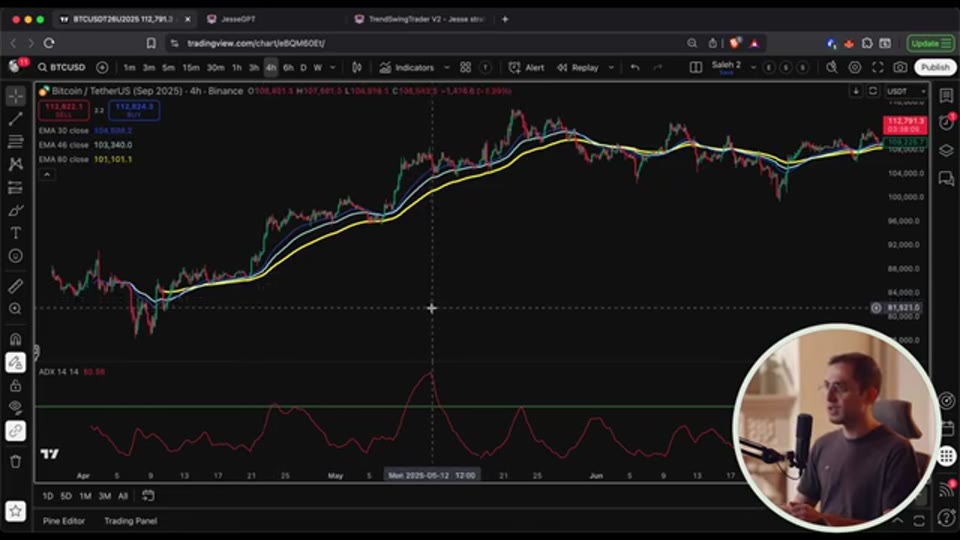Screen dimensions: 960x540
Task: Open favorites star toolbar button
Action: (15, 511)
